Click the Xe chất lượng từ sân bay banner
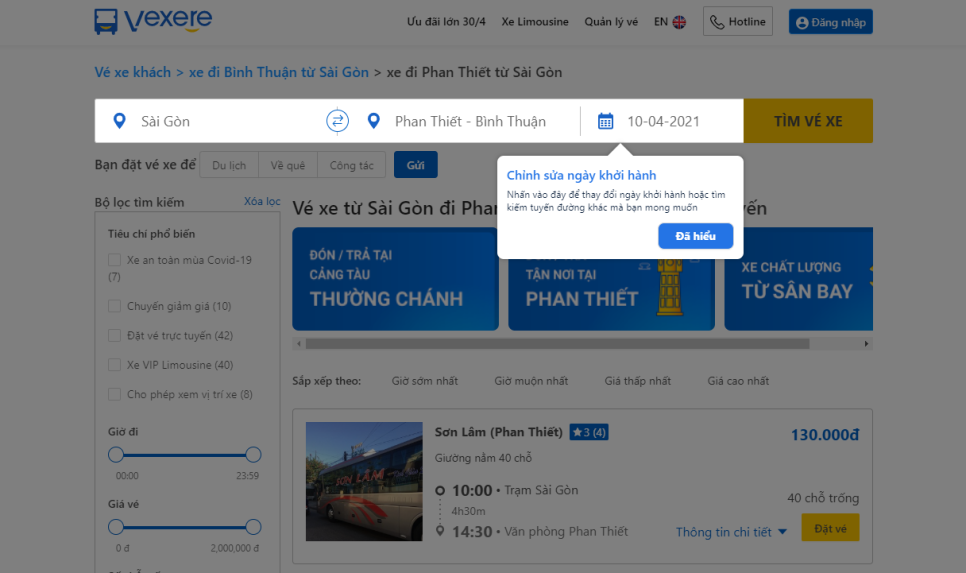Screen dimensions: 966x573 (798, 279)
